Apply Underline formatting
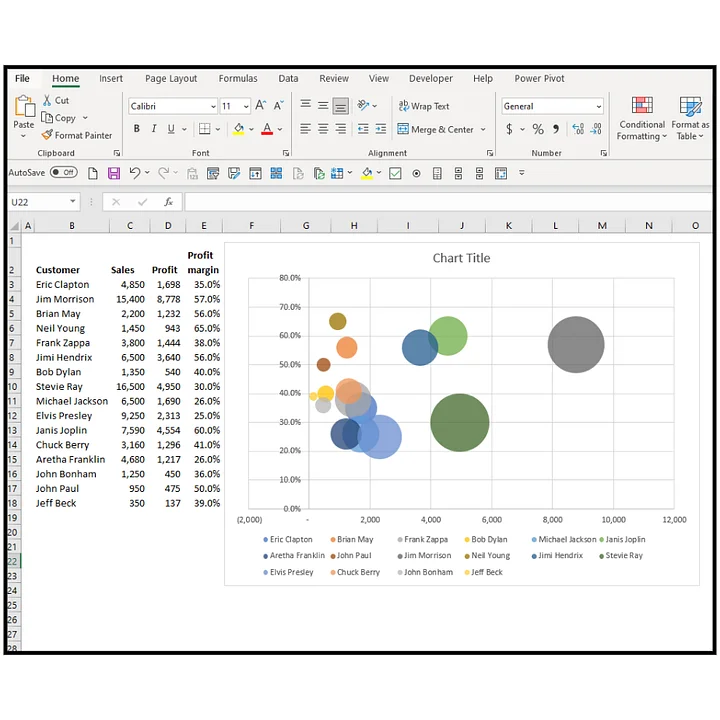This screenshot has height=720, width=720. click(x=171, y=129)
